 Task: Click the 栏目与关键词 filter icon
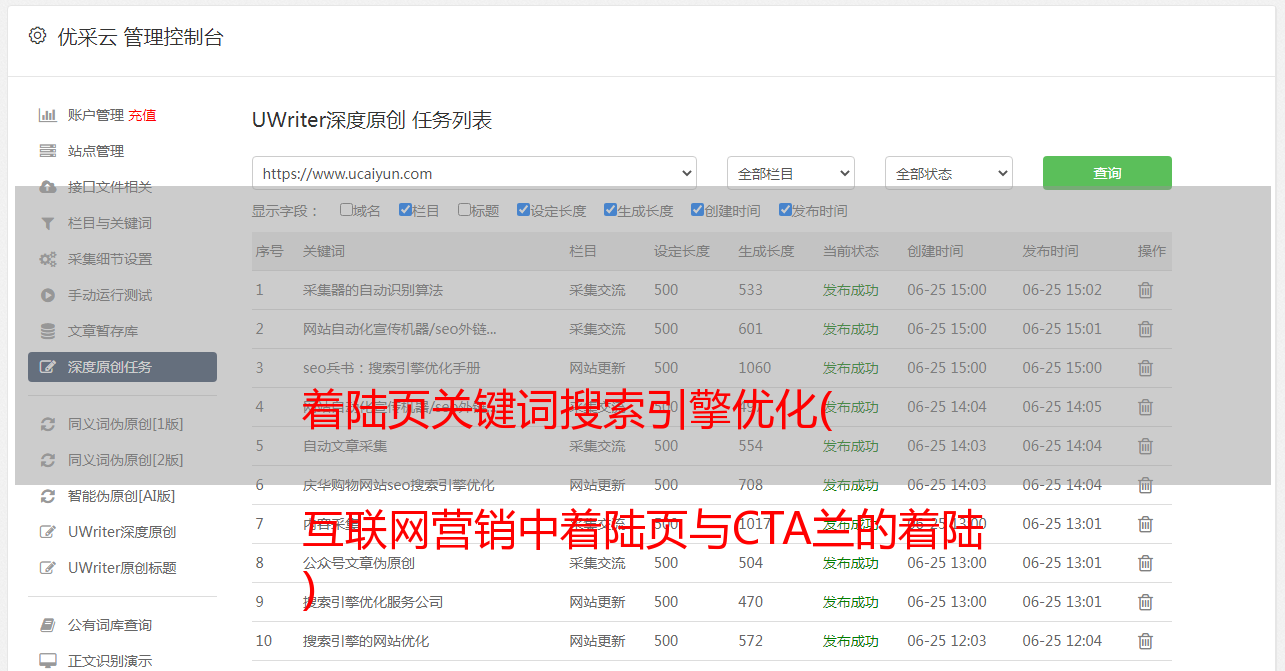click(x=47, y=223)
